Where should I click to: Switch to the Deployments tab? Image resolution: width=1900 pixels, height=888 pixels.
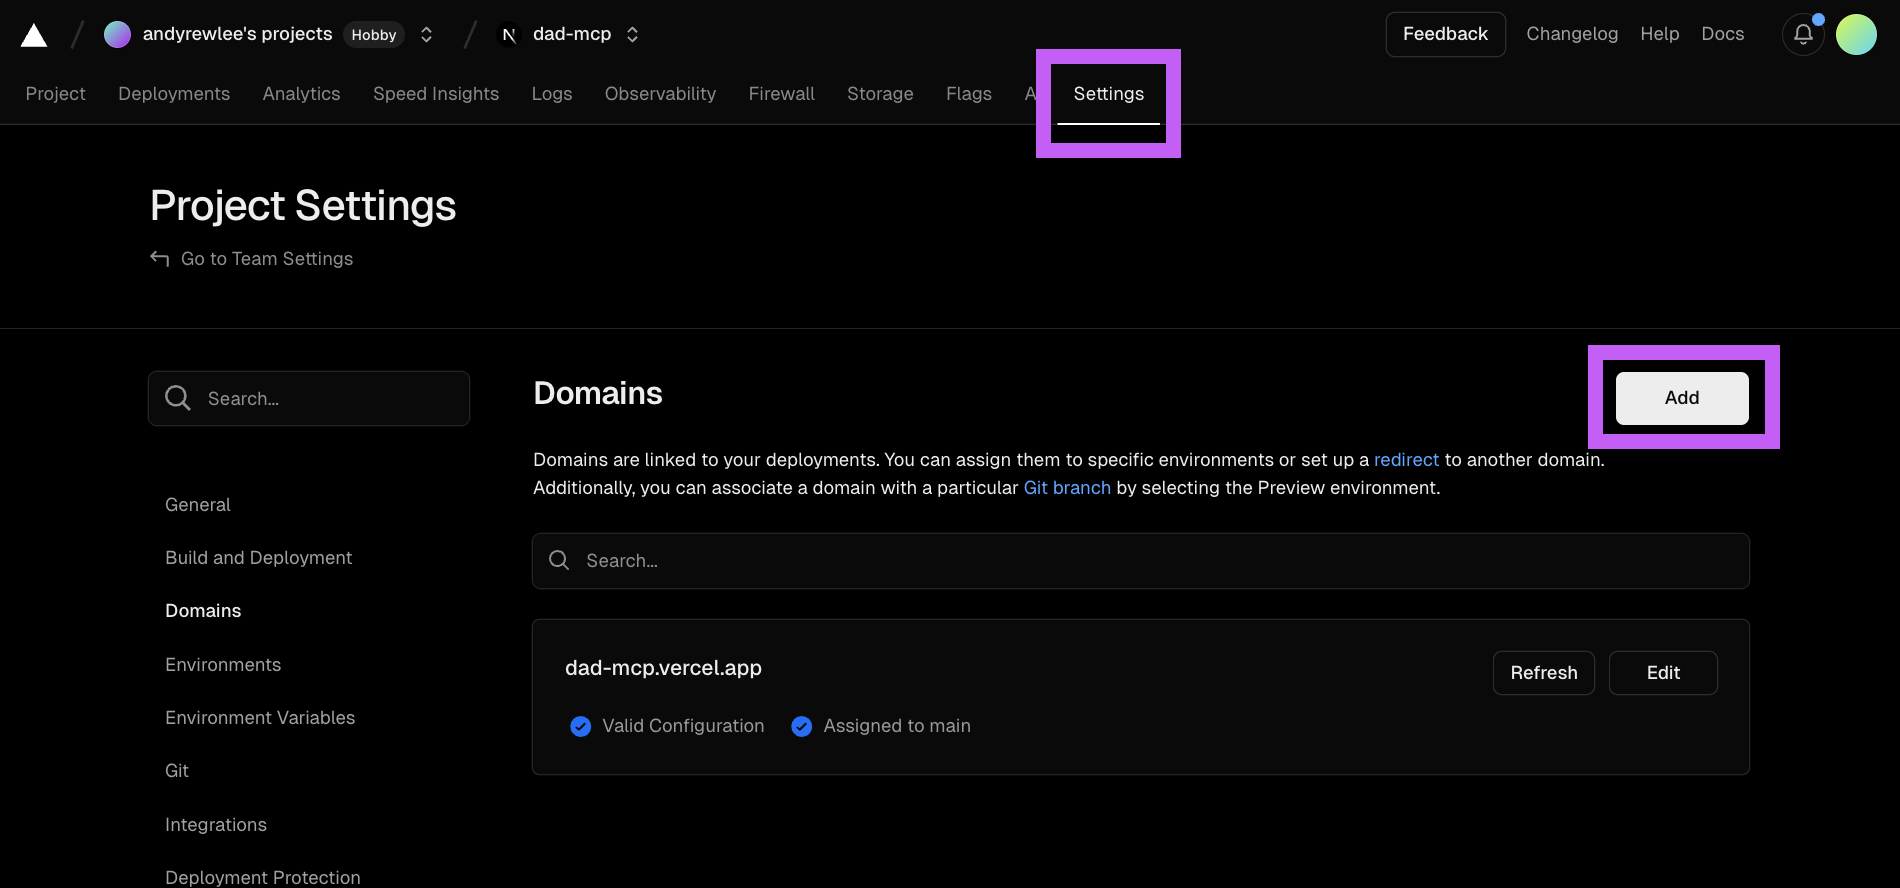click(174, 93)
